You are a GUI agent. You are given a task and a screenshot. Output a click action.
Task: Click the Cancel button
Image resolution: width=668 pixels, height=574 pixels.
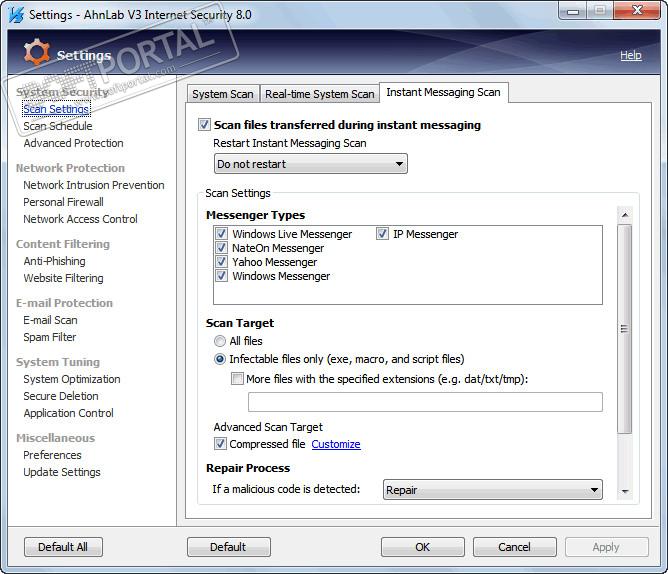tap(515, 547)
